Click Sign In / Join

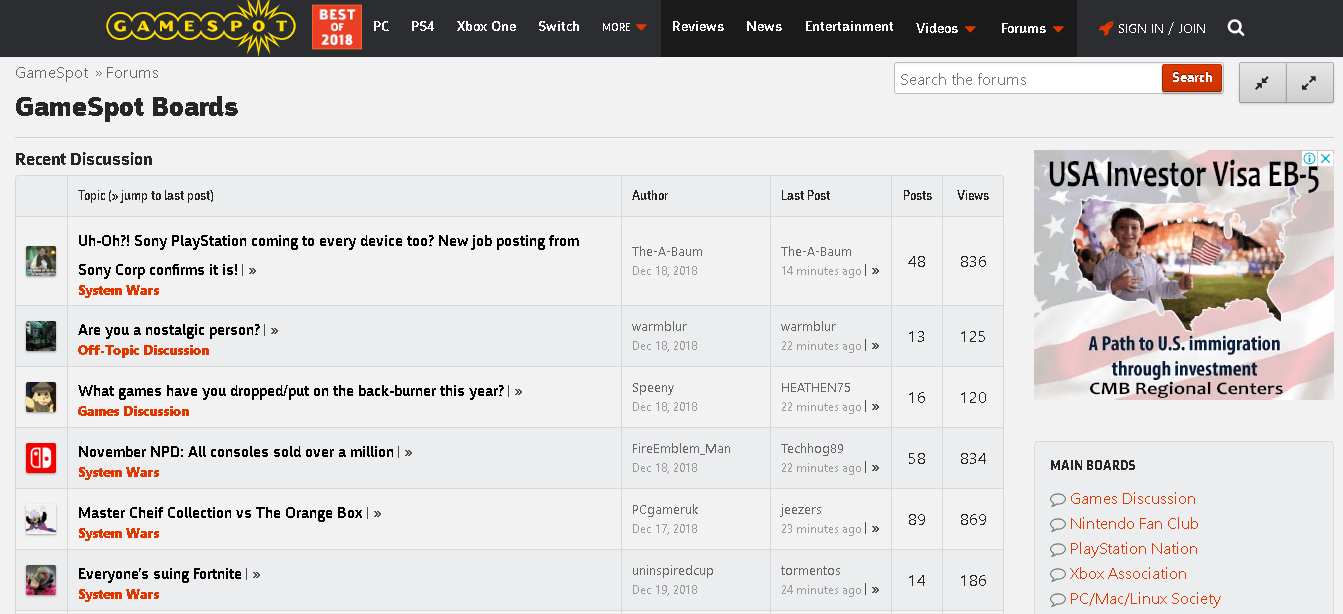(1152, 28)
